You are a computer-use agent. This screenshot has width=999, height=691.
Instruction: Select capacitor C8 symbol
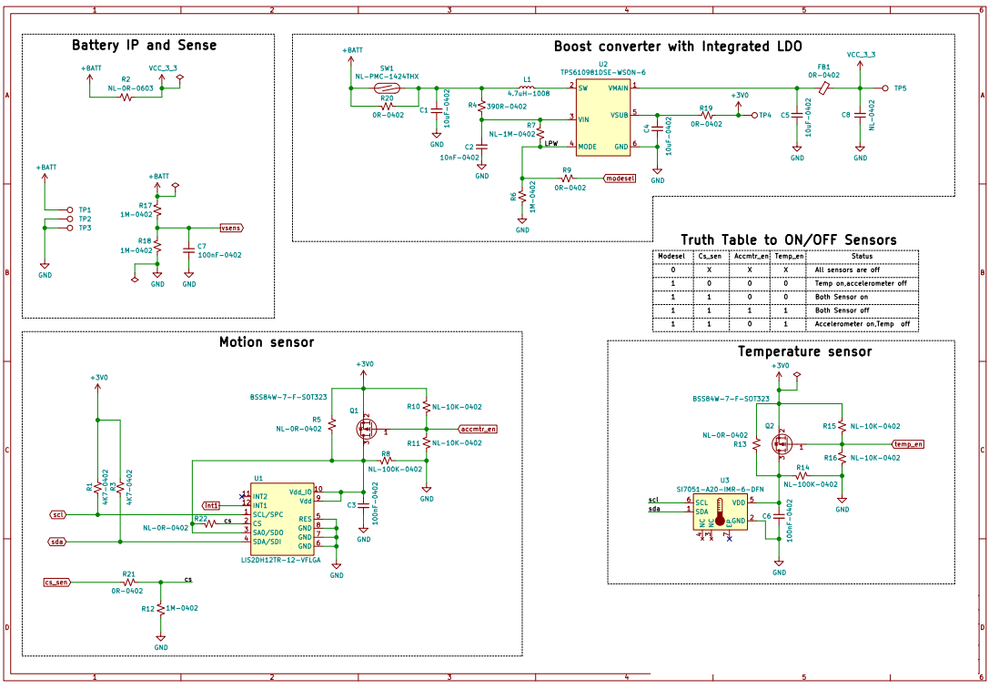click(x=860, y=115)
